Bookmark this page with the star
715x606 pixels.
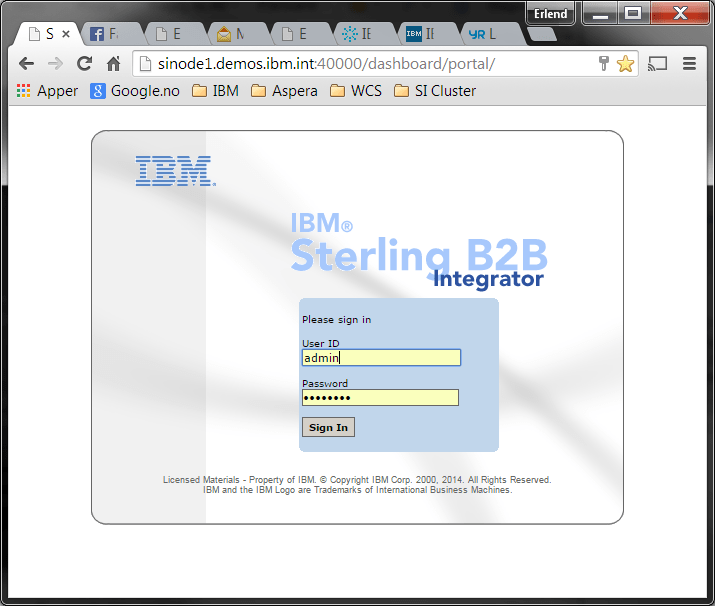pos(625,63)
